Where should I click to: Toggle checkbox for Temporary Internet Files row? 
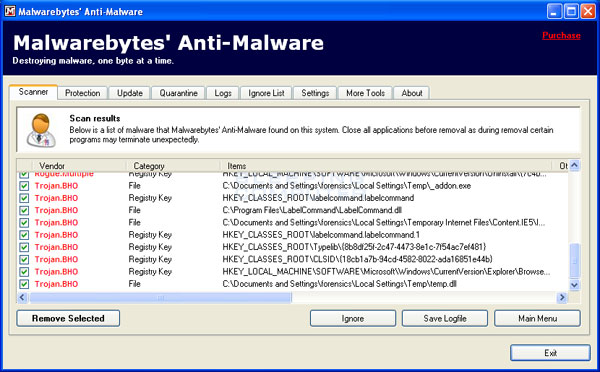coord(24,223)
